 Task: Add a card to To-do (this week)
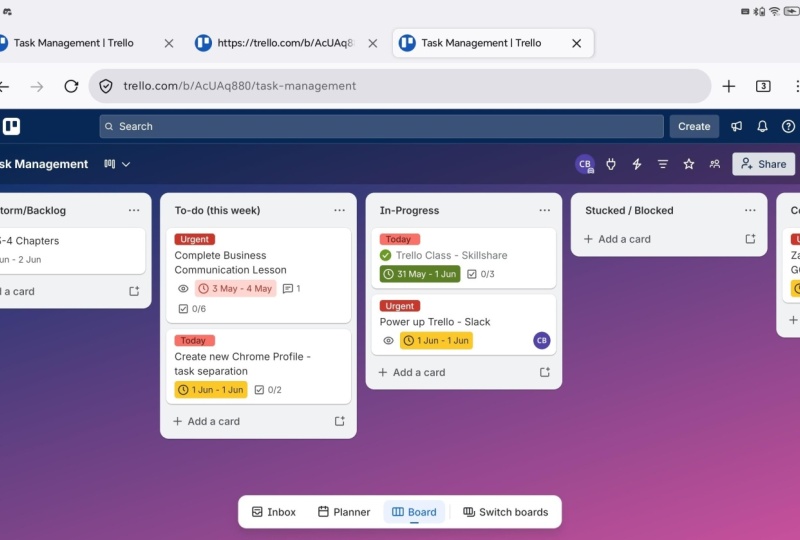point(207,421)
